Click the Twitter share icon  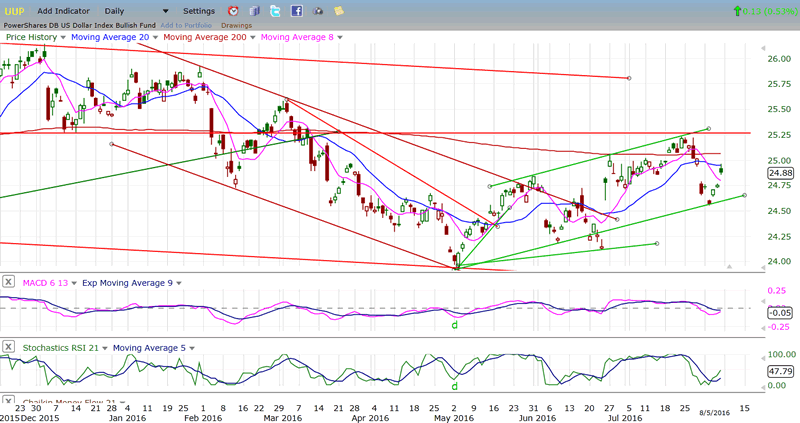click(276, 10)
